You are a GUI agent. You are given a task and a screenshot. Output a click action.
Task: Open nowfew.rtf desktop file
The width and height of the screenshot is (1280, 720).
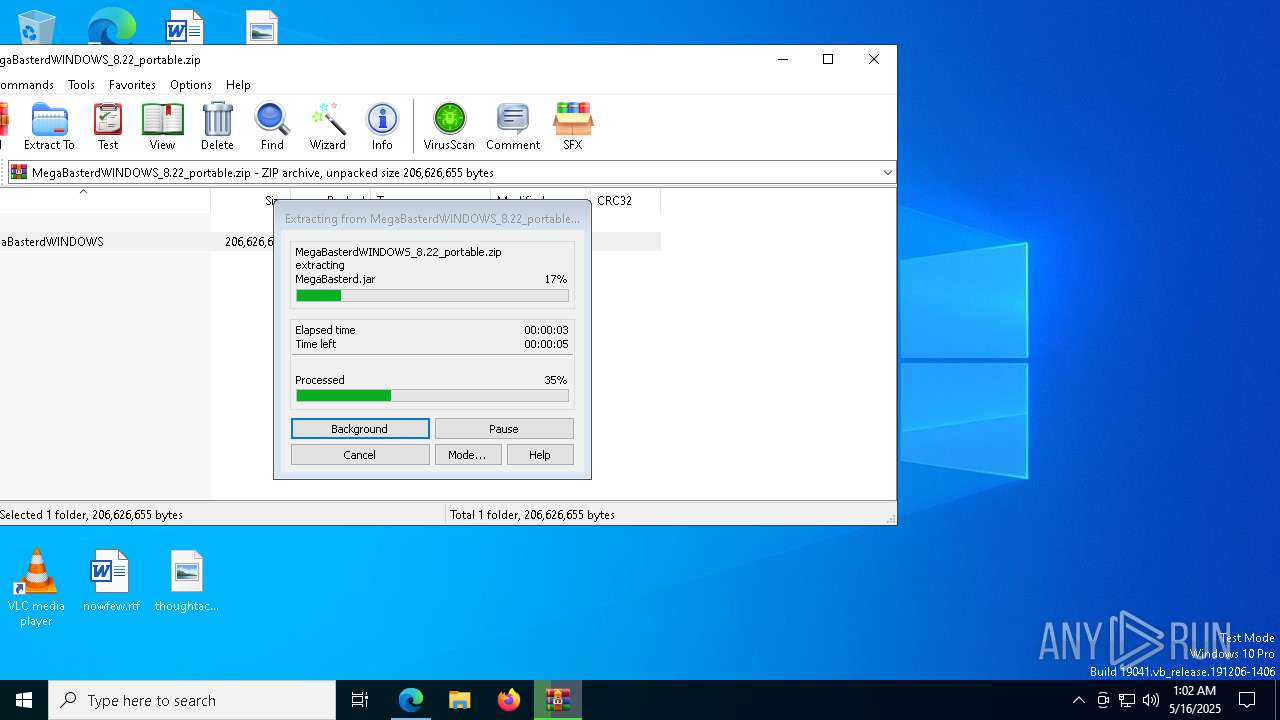(x=111, y=581)
